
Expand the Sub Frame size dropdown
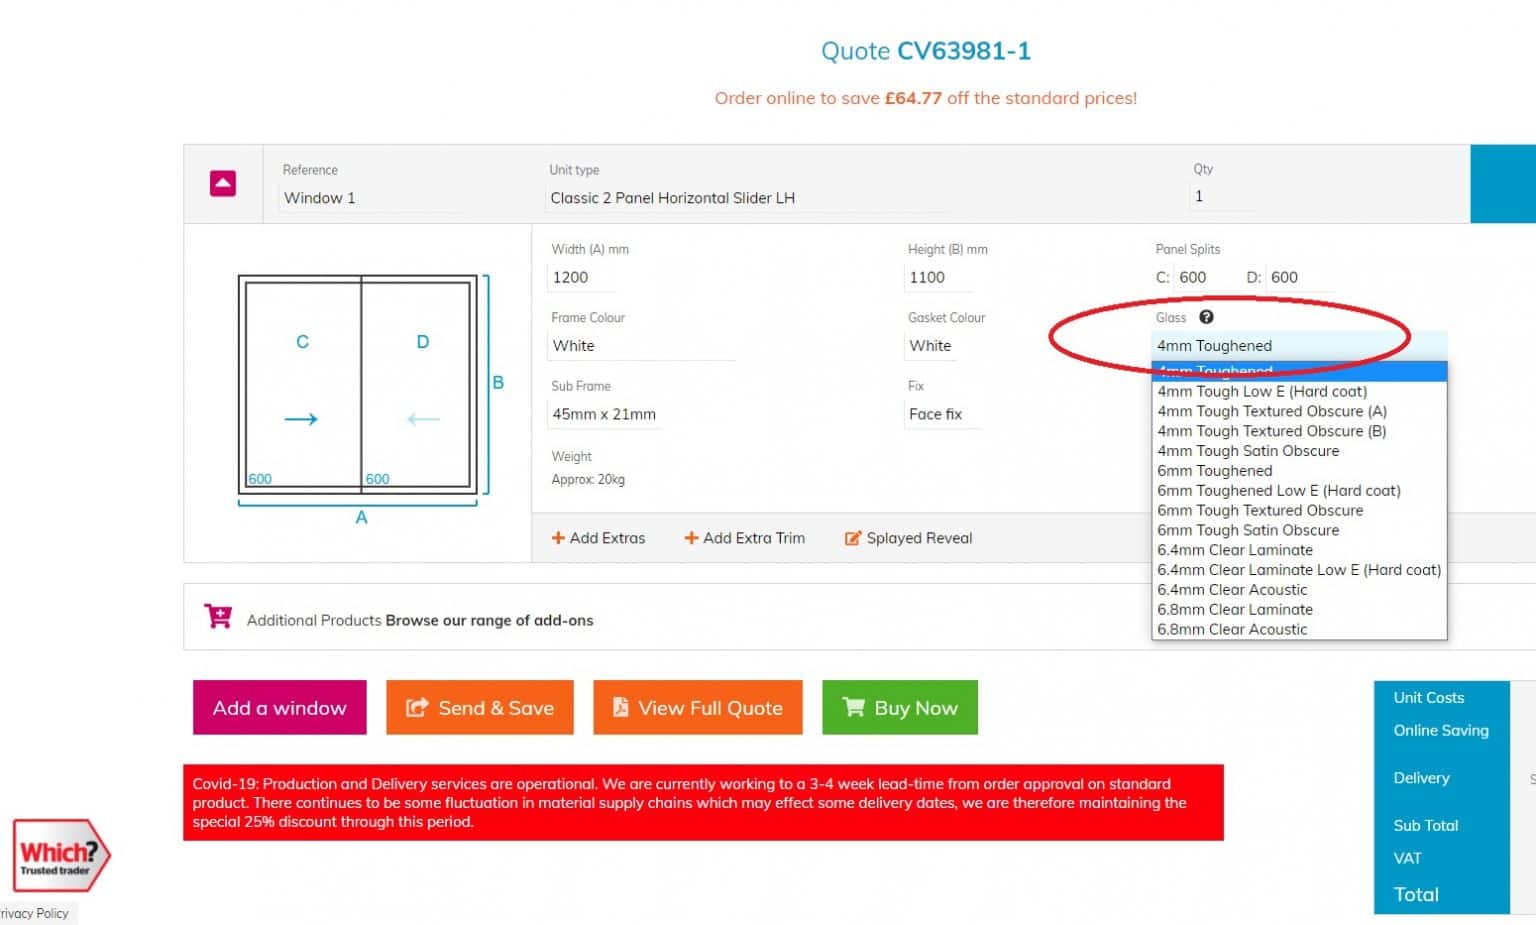click(604, 414)
